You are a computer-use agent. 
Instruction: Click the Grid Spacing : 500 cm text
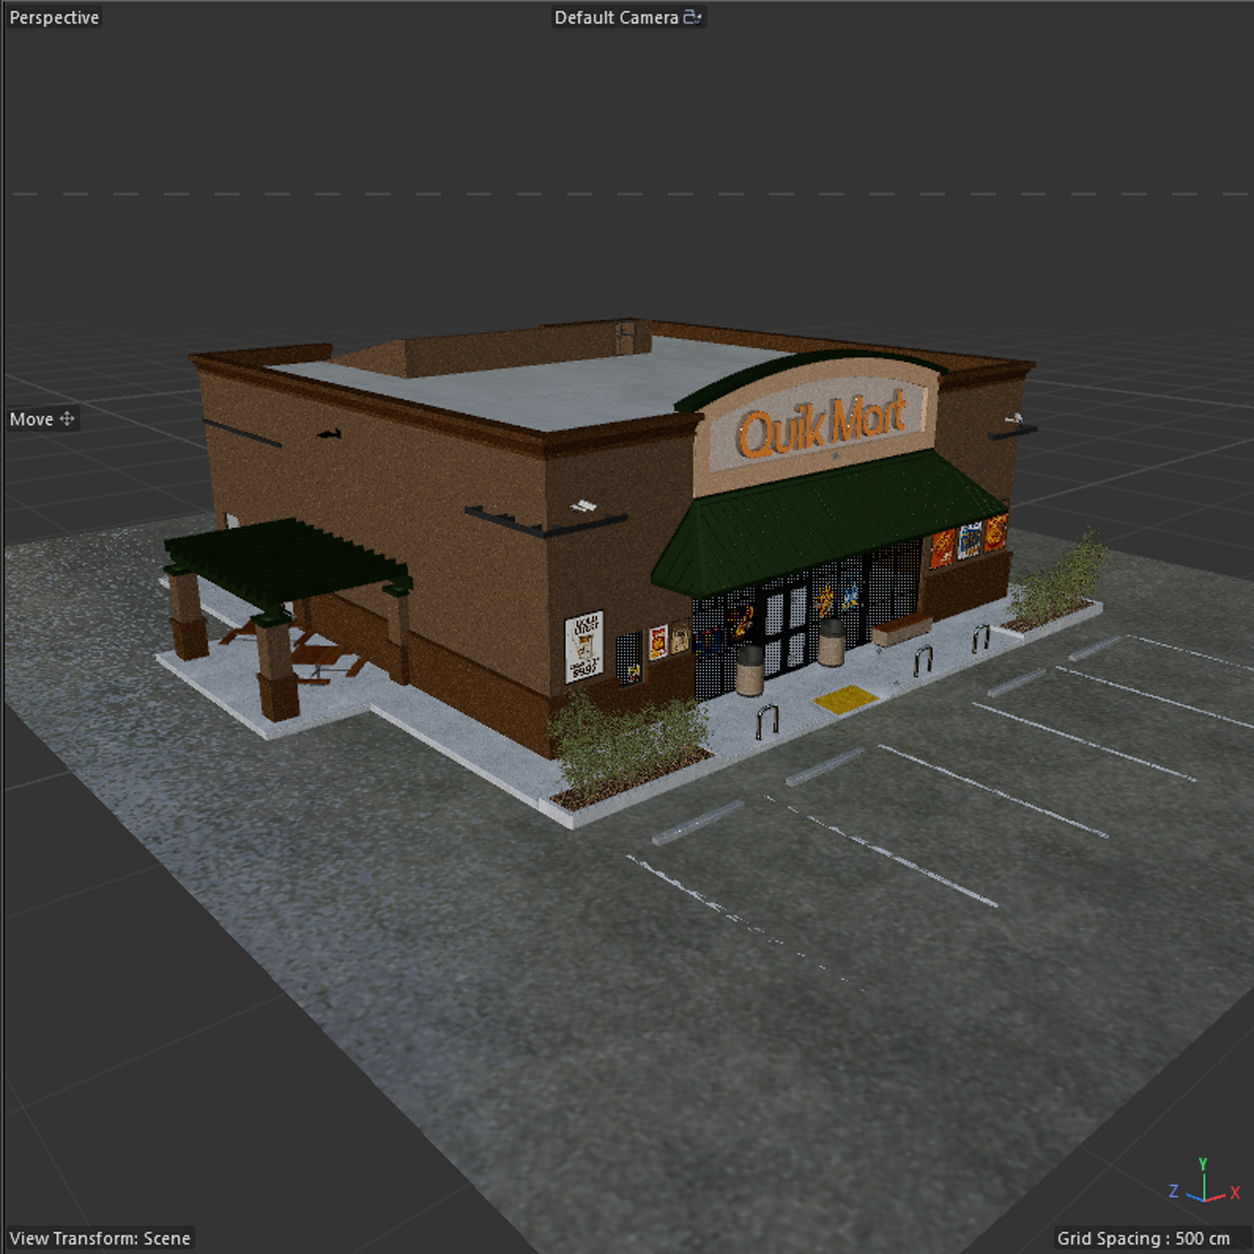tap(1143, 1238)
